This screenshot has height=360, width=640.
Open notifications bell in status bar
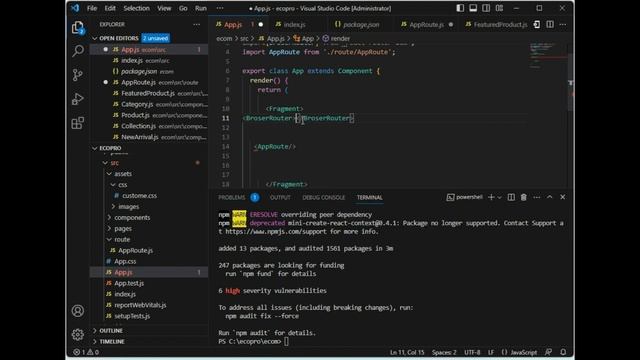click(x=563, y=352)
